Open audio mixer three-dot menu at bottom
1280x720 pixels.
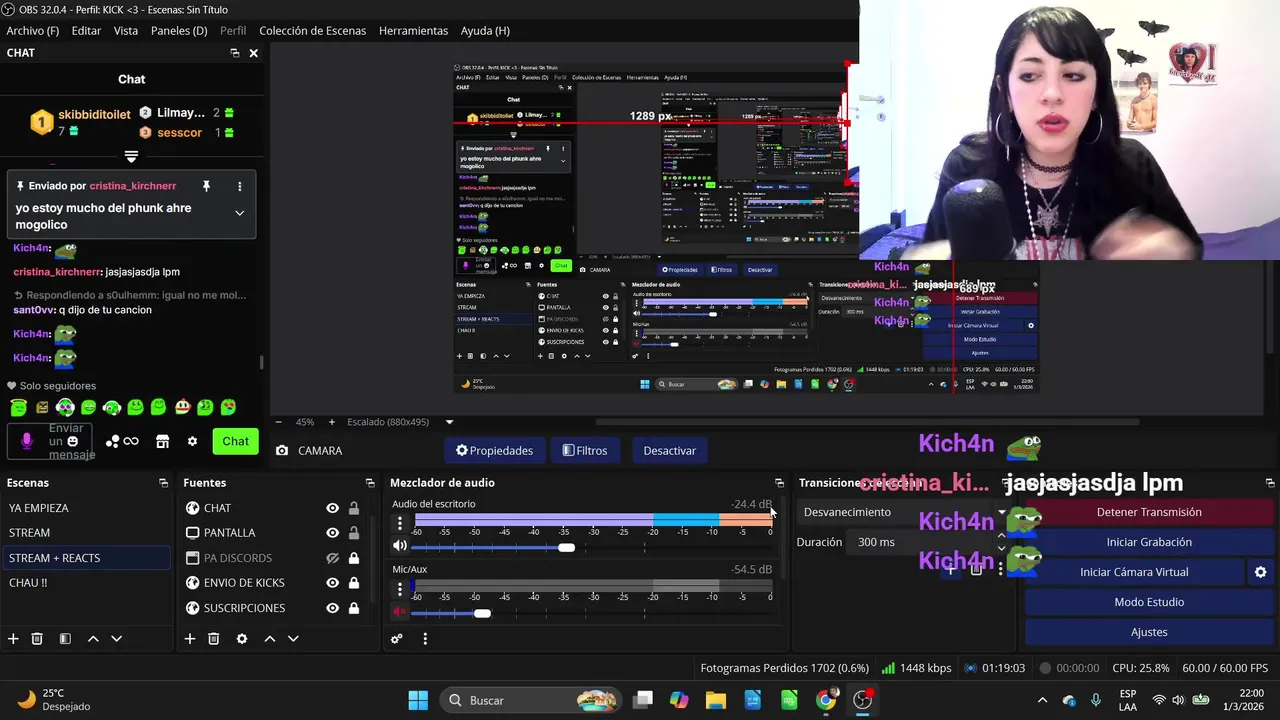pyautogui.click(x=425, y=639)
